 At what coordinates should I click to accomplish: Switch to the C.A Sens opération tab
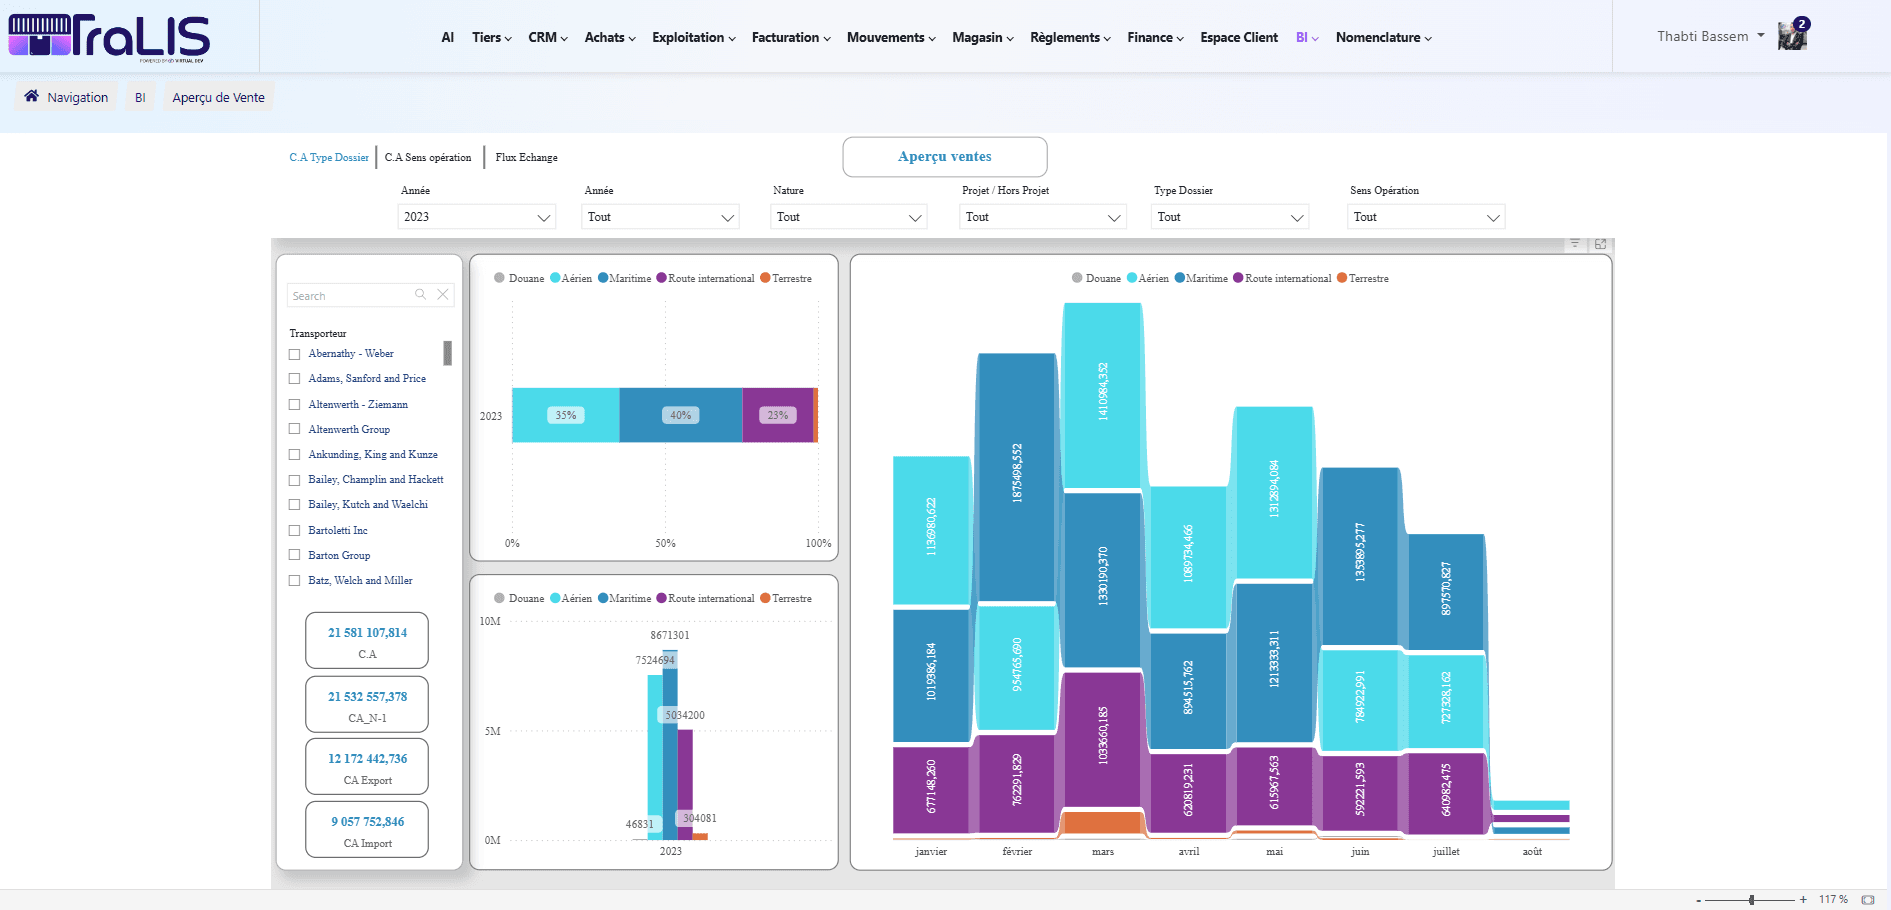[428, 158]
